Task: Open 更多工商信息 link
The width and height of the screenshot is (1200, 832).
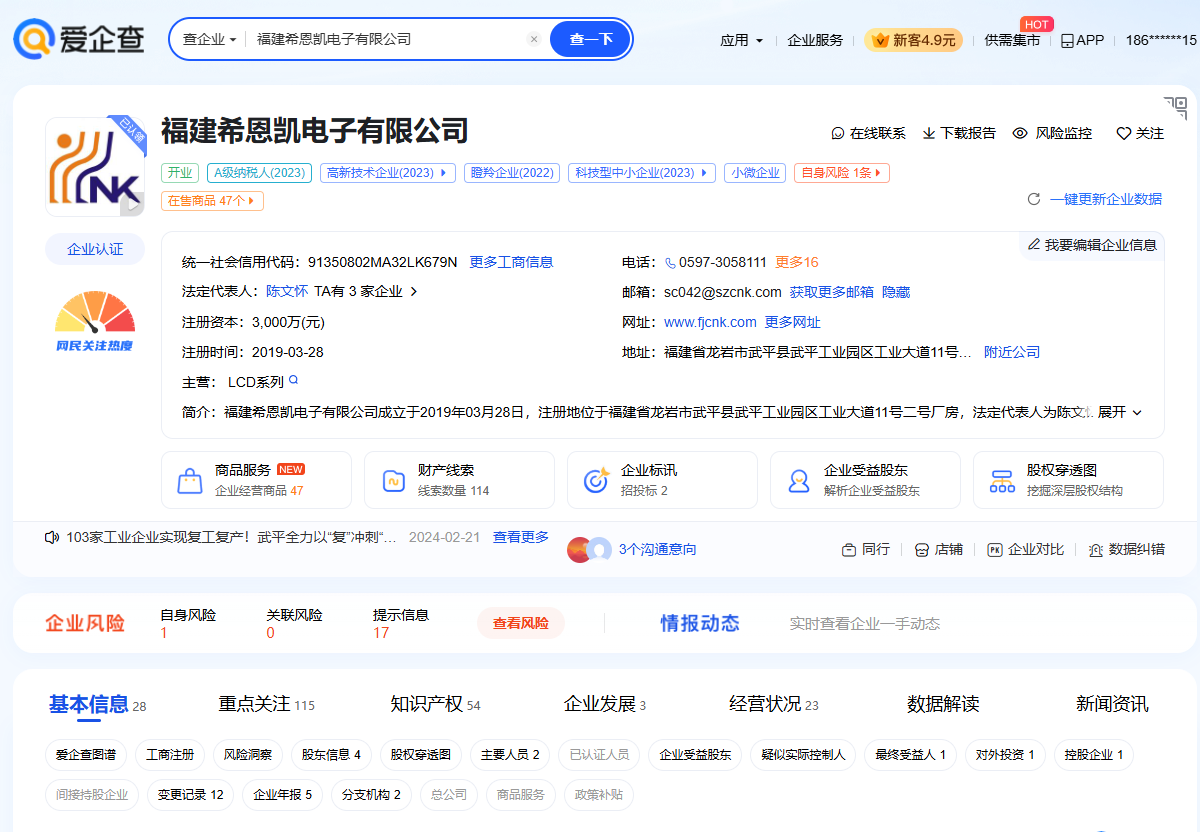Action: (511, 262)
